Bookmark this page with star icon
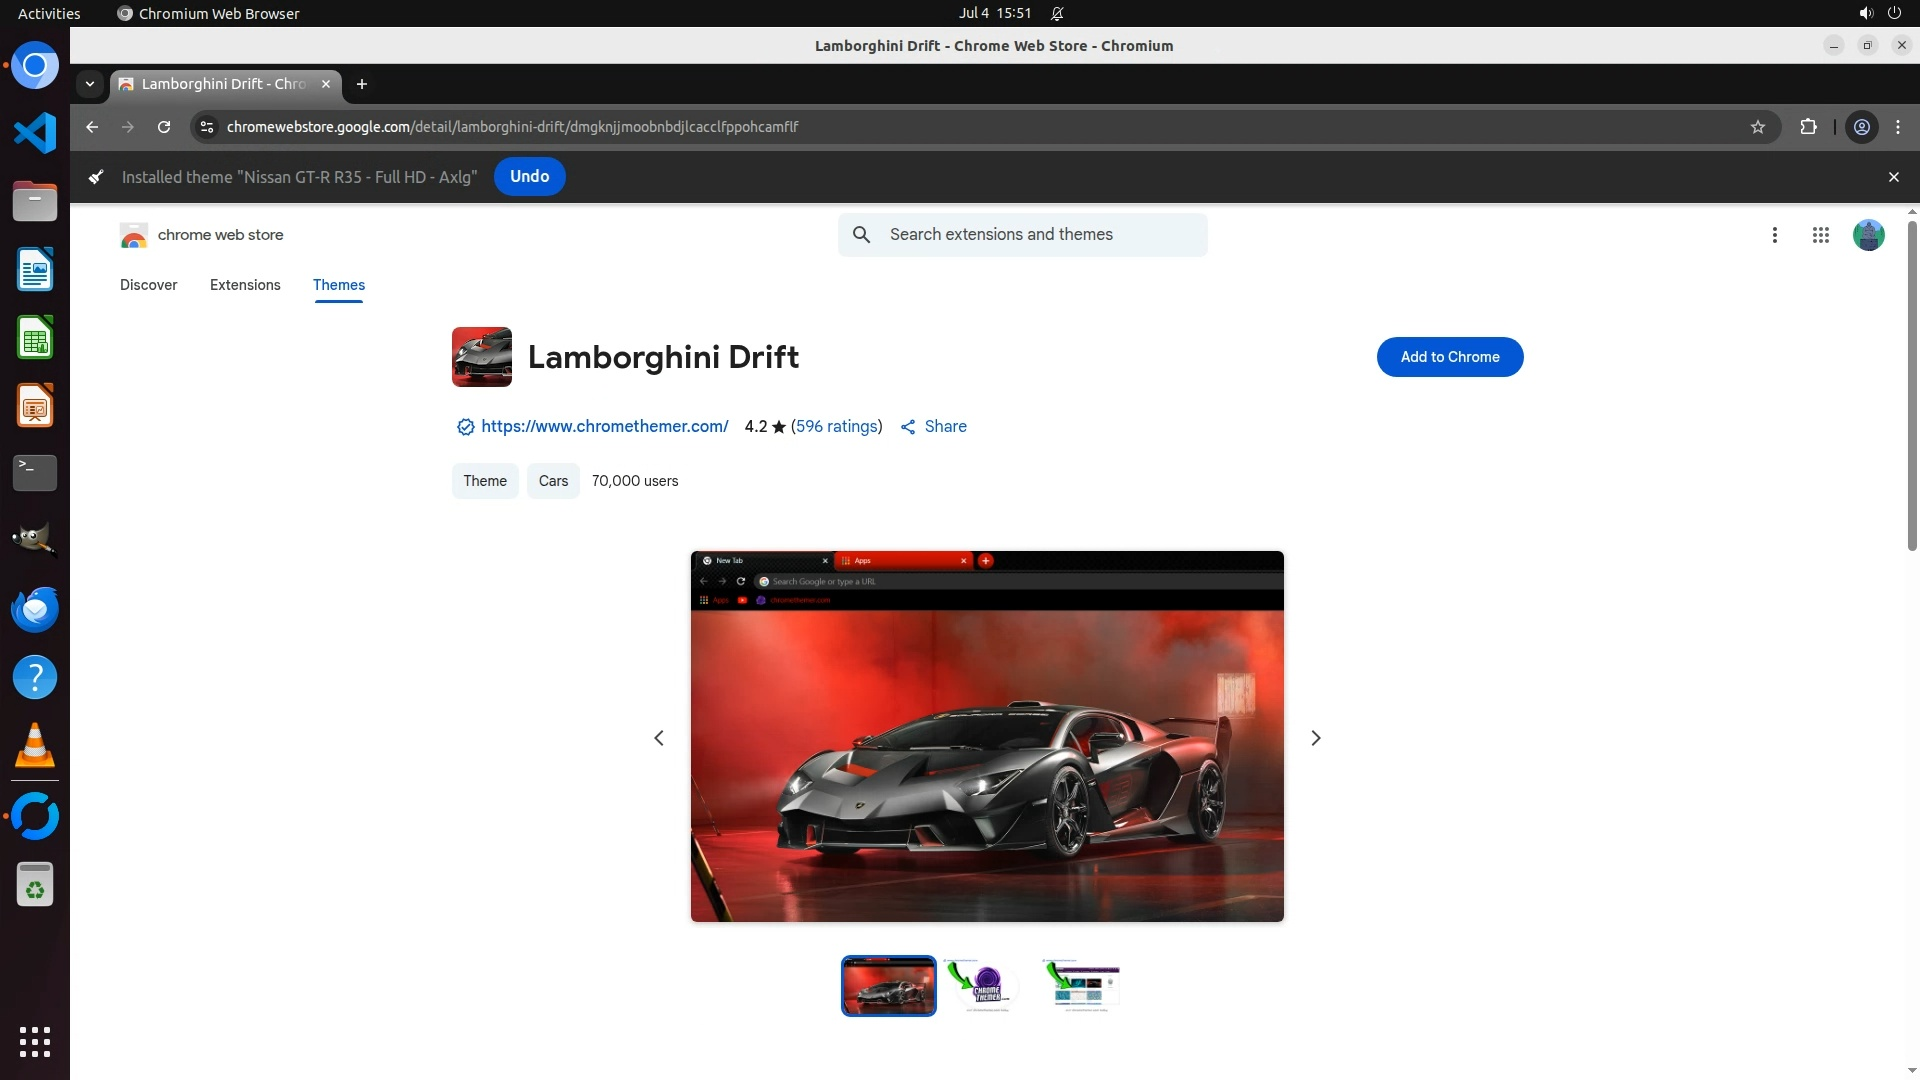This screenshot has height=1080, width=1920. click(1758, 127)
